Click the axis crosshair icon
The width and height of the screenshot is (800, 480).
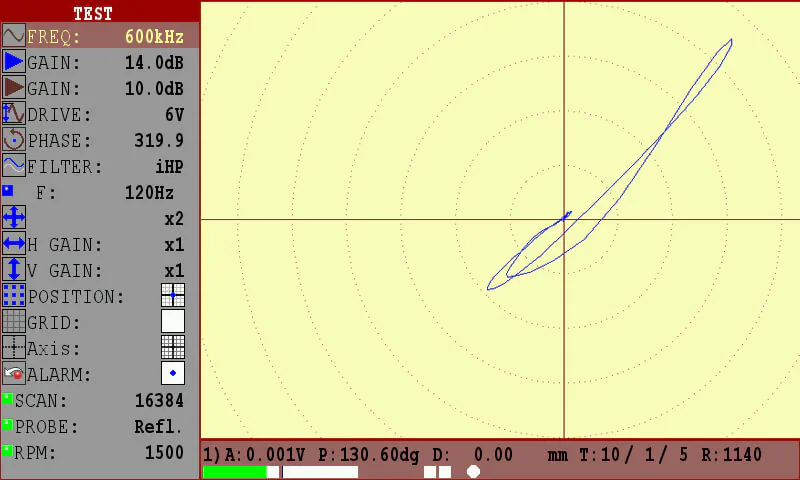tap(13, 348)
